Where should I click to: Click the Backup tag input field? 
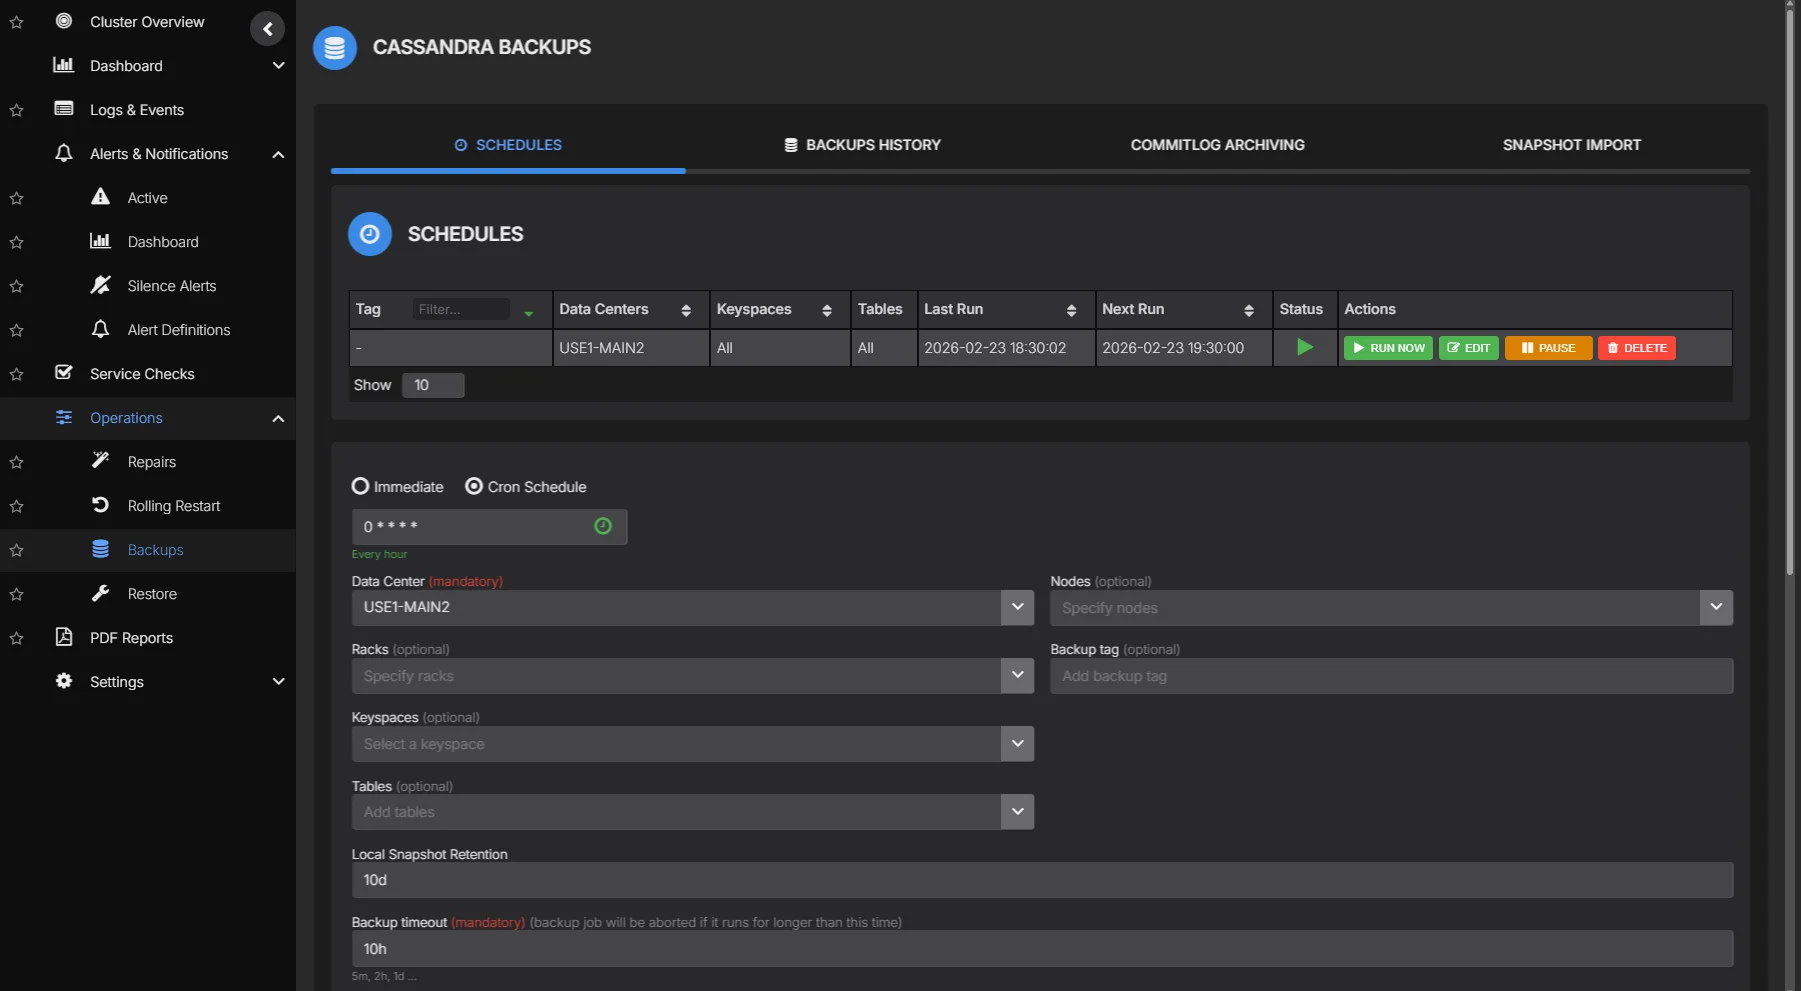(1390, 676)
